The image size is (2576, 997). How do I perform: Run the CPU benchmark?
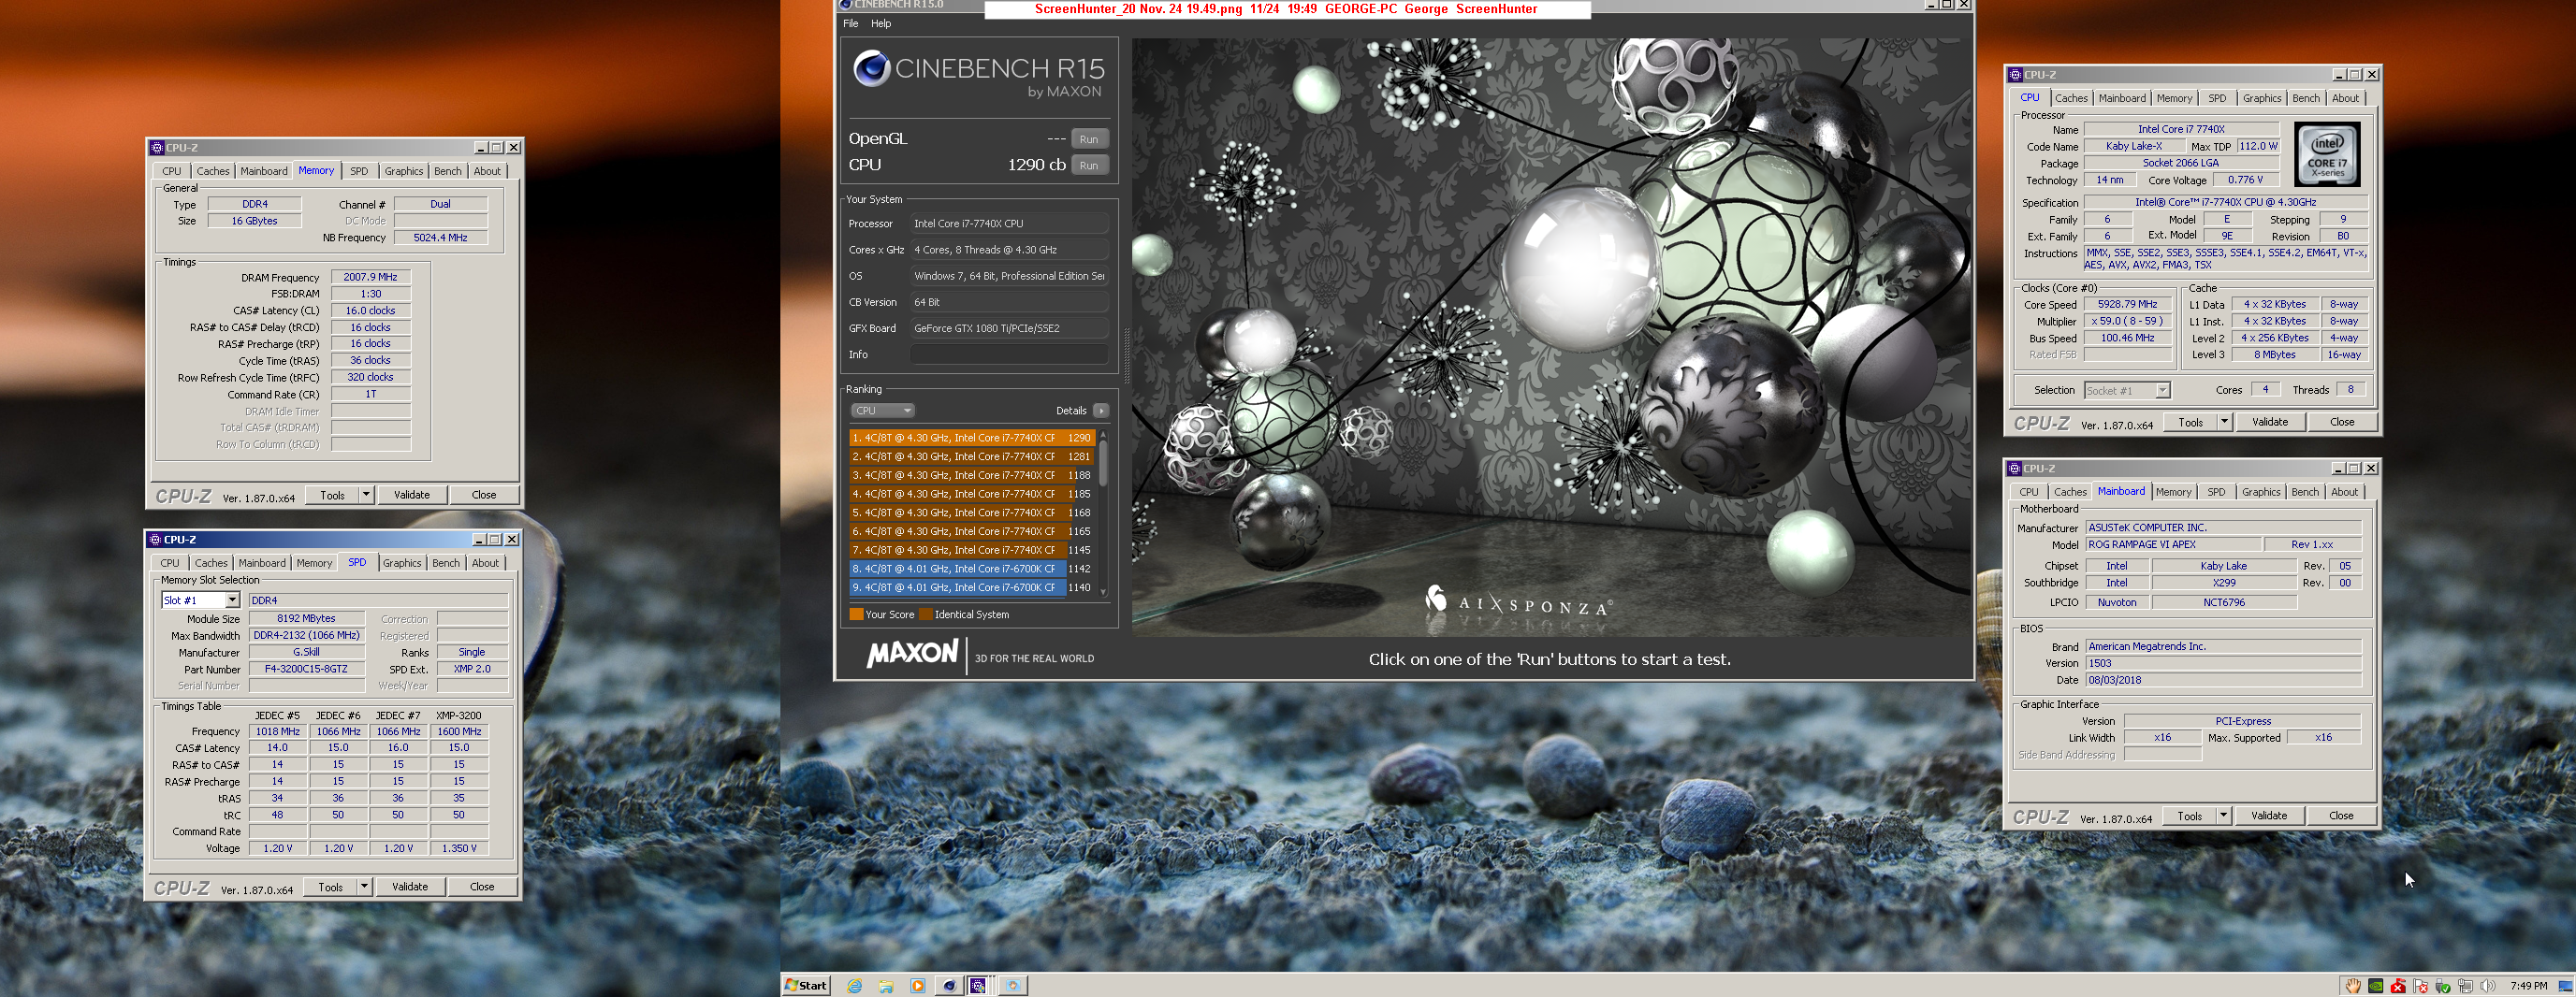tap(1089, 165)
